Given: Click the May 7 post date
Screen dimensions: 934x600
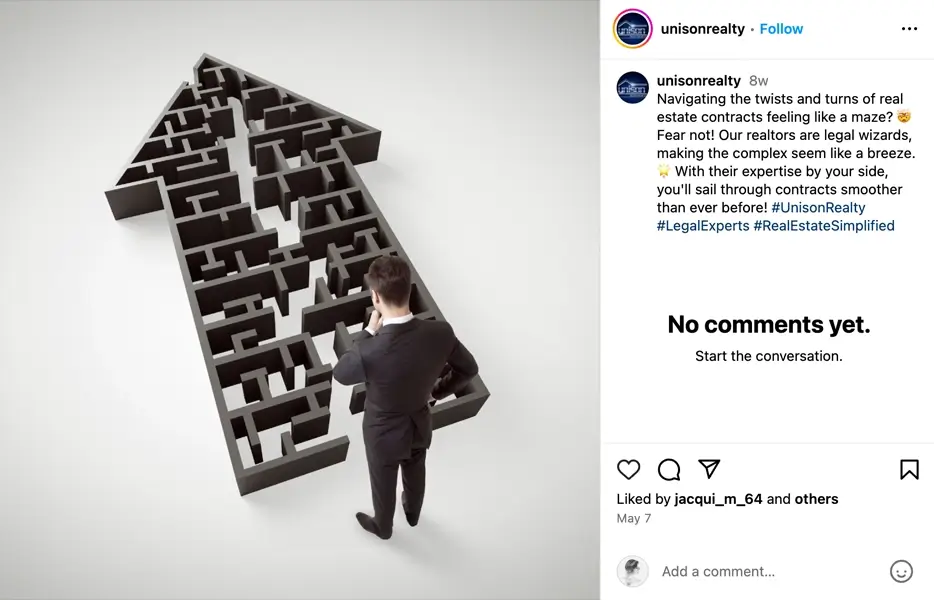Looking at the screenshot, I should point(634,518).
